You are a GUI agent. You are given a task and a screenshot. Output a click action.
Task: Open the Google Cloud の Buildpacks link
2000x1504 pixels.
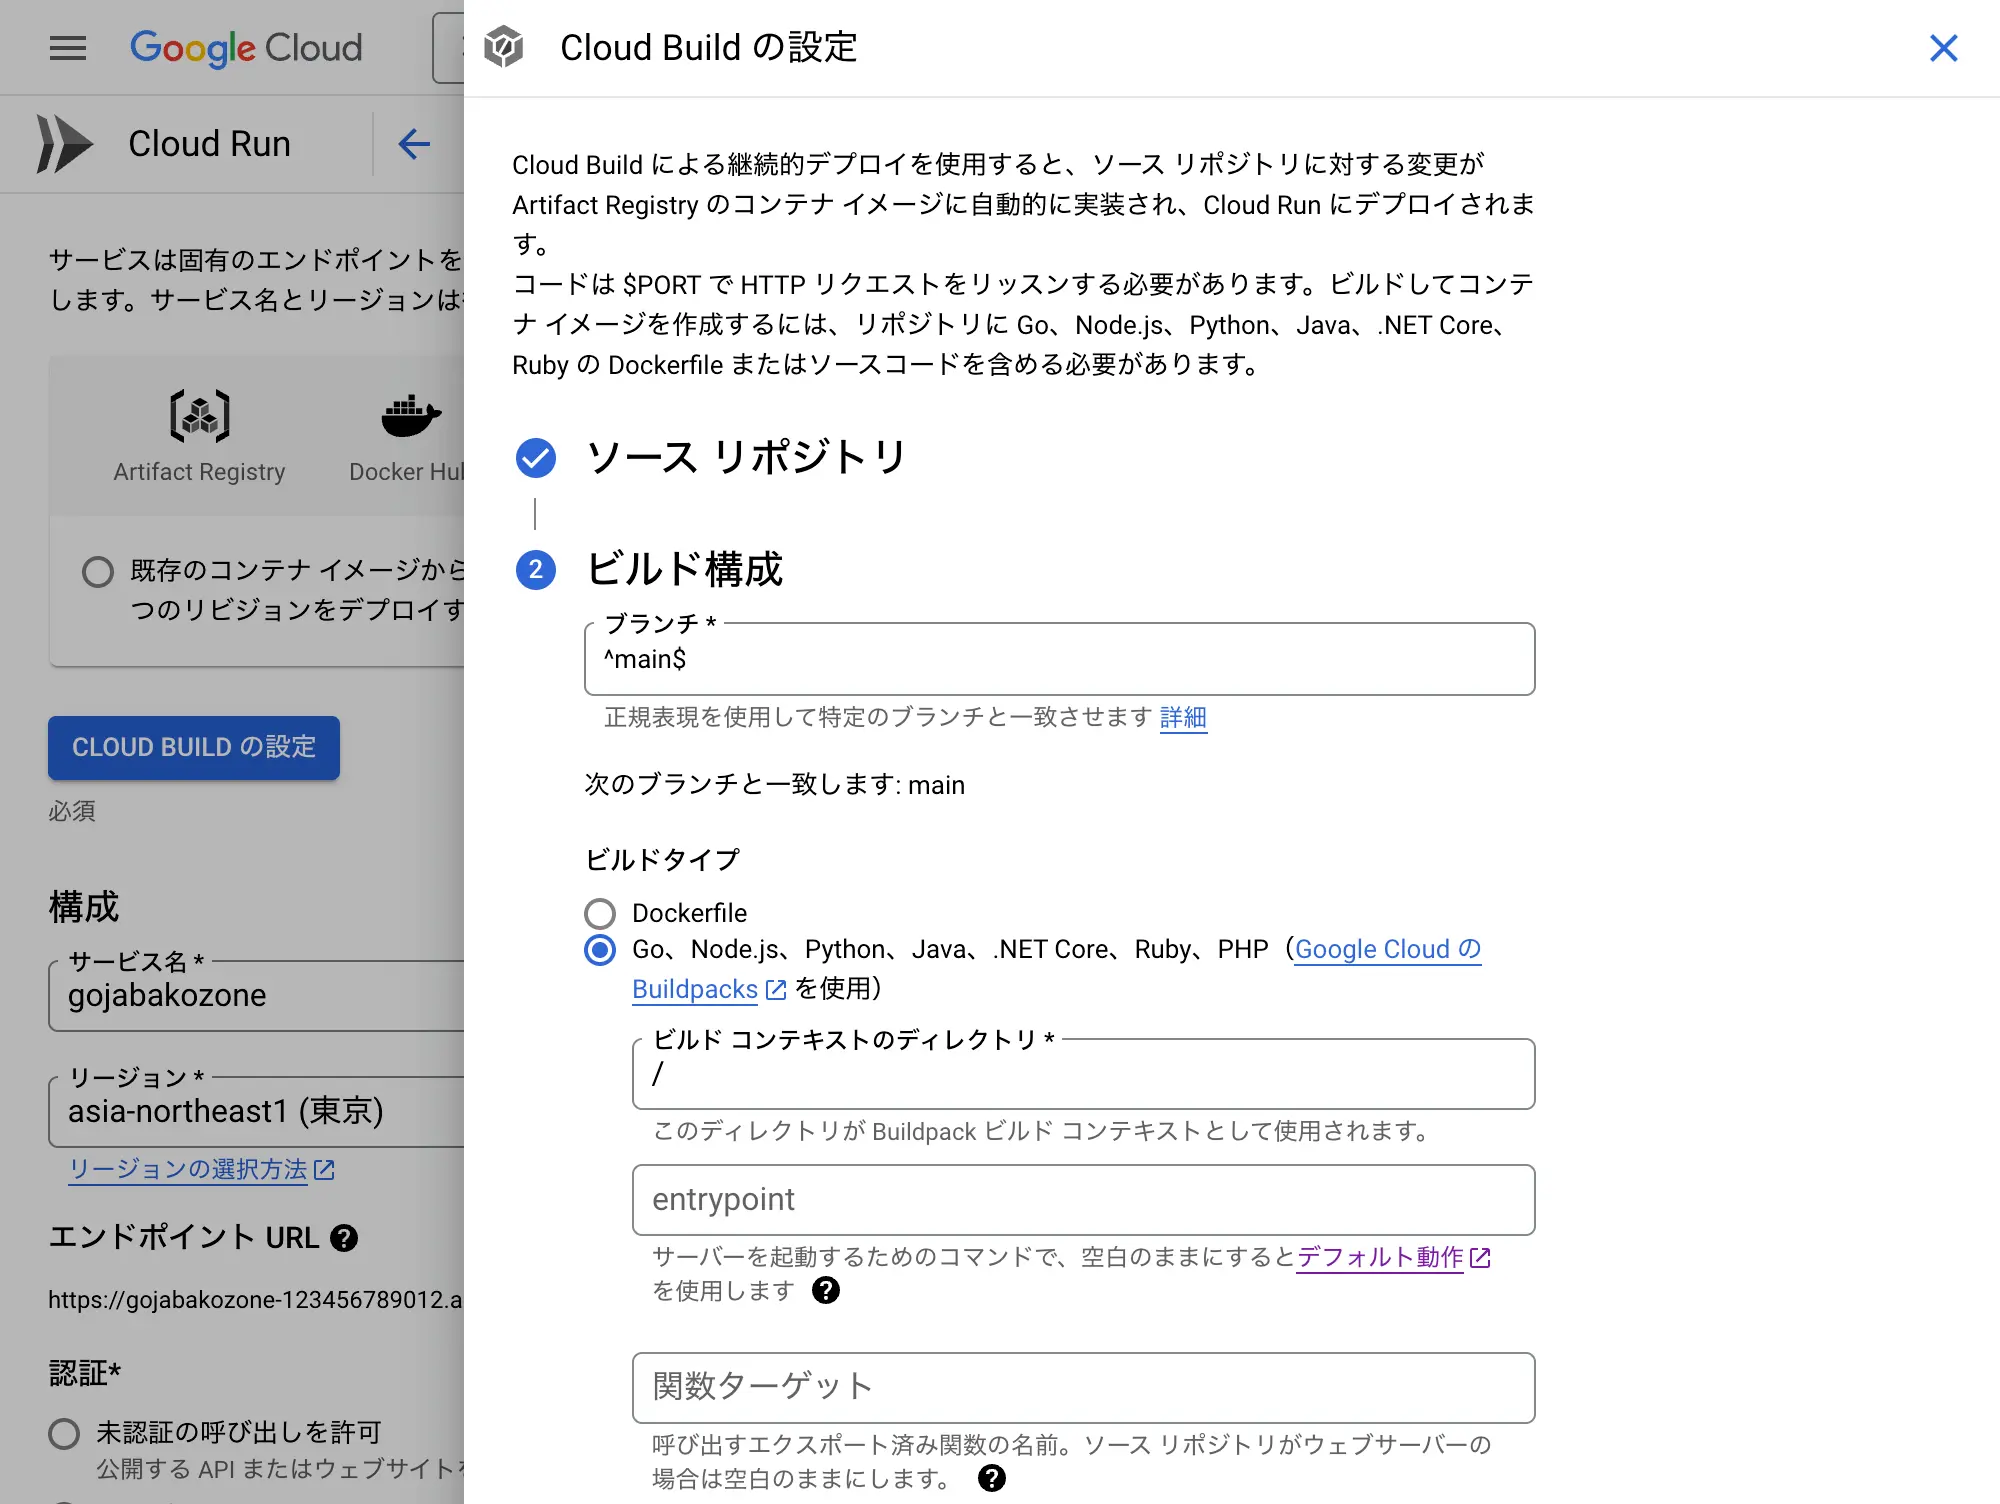point(1387,950)
